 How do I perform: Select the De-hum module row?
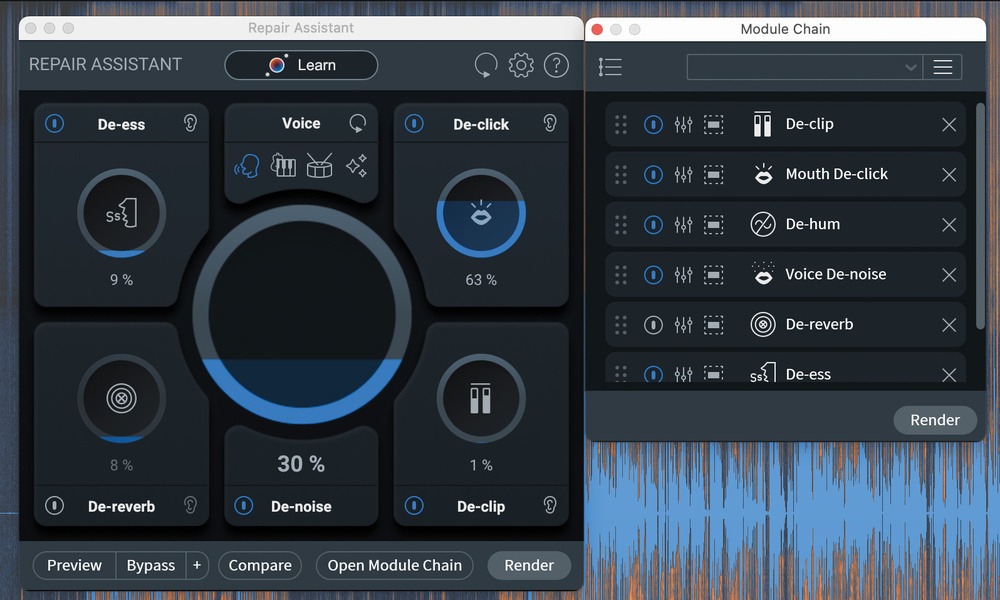pos(785,224)
